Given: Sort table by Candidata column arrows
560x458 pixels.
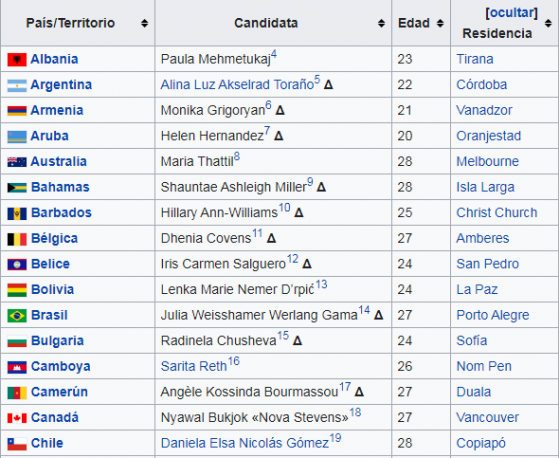Looking at the screenshot, I should click(x=381, y=24).
